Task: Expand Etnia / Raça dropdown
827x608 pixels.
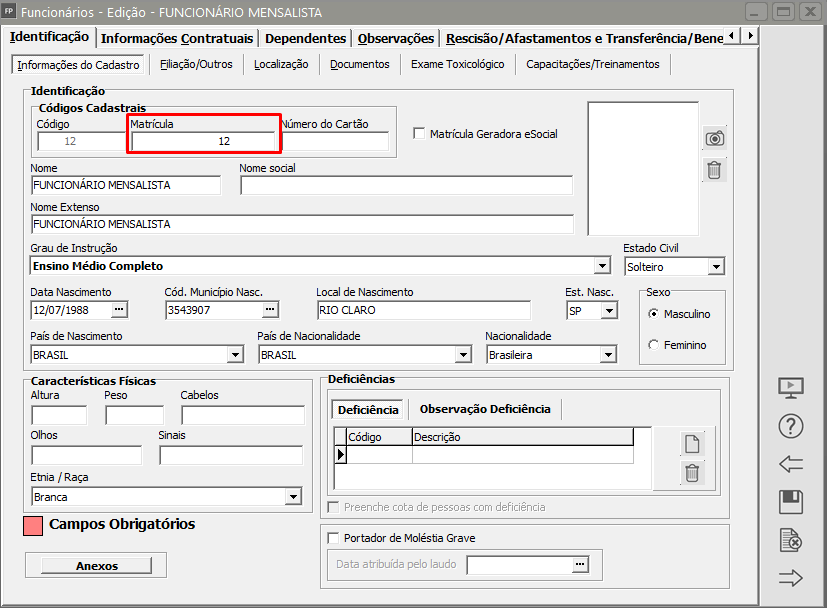Action: coord(293,497)
